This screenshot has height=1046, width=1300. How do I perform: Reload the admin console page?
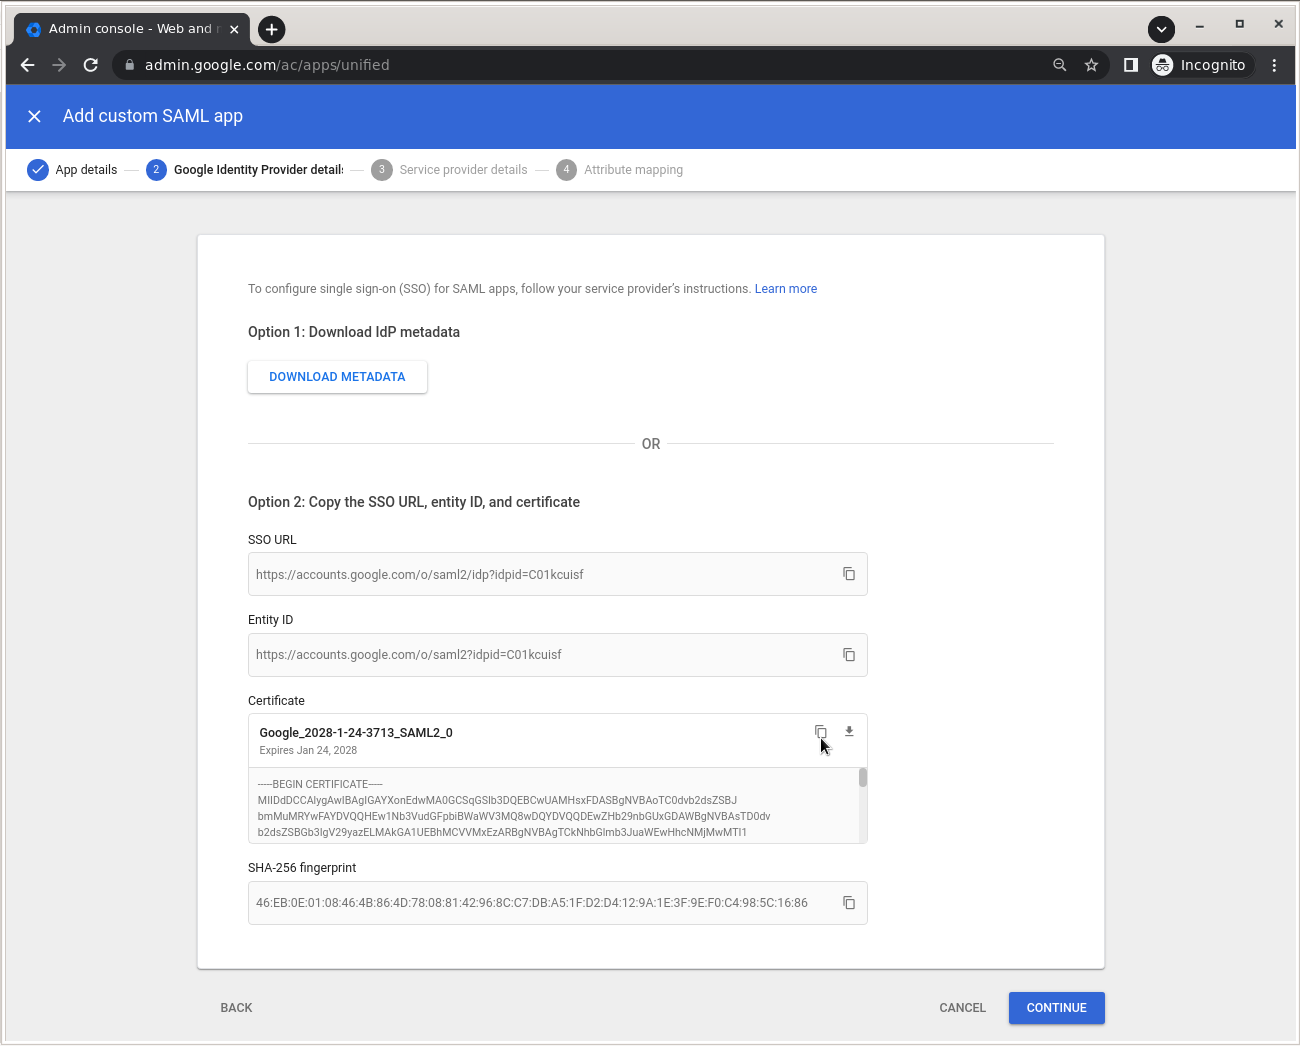91,65
